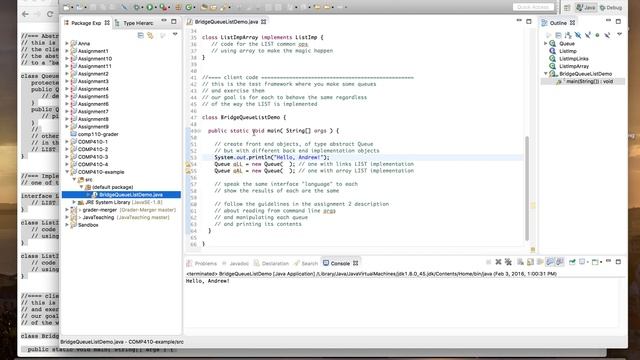Open the Run button dropdown arrow
The height and width of the screenshot is (360, 640).
tap(156, 7)
